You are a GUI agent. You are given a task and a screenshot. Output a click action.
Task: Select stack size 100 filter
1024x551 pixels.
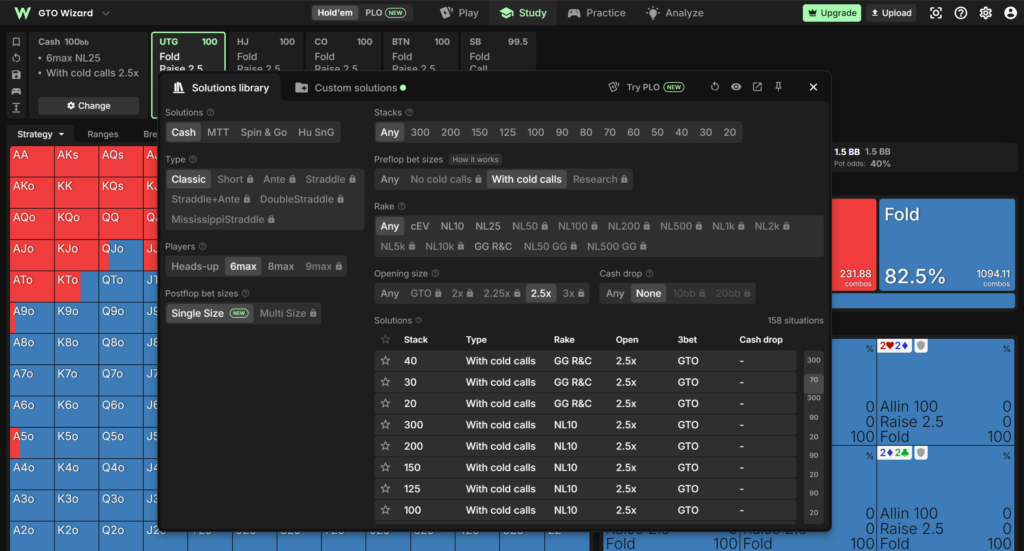(536, 133)
